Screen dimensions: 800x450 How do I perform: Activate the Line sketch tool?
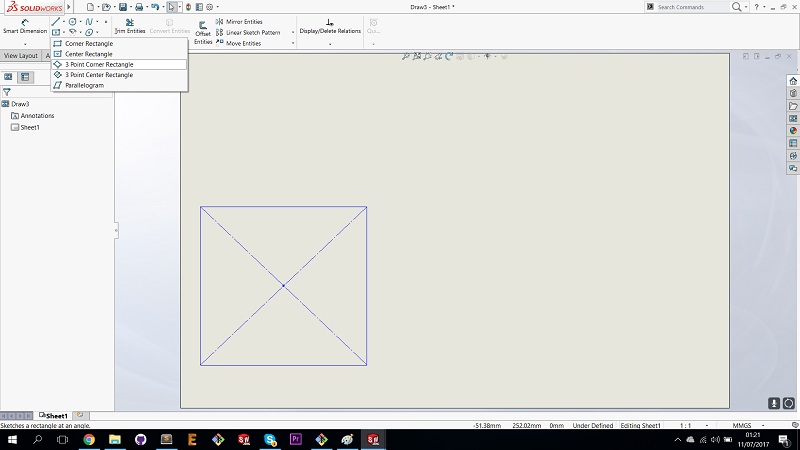click(56, 21)
